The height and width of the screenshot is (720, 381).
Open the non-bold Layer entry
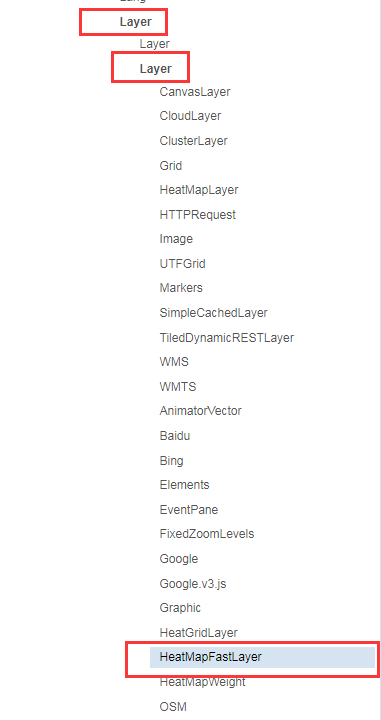[155, 44]
